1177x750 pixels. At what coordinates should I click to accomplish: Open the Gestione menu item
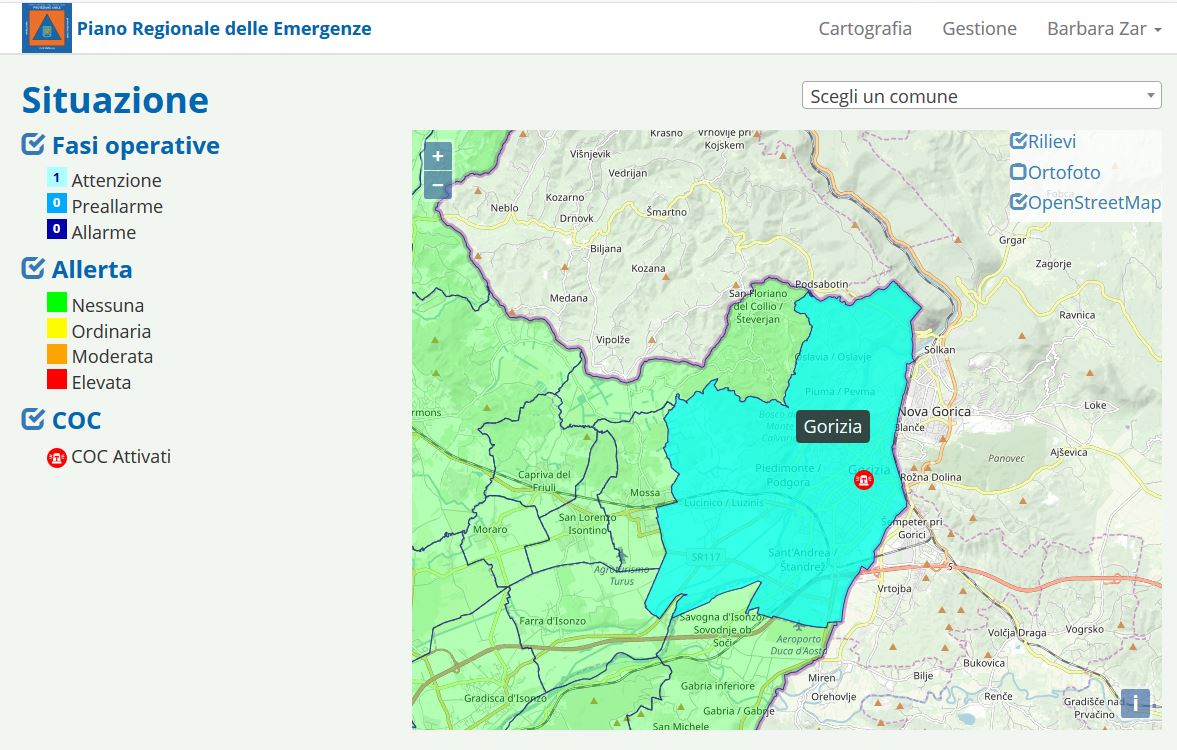point(979,29)
